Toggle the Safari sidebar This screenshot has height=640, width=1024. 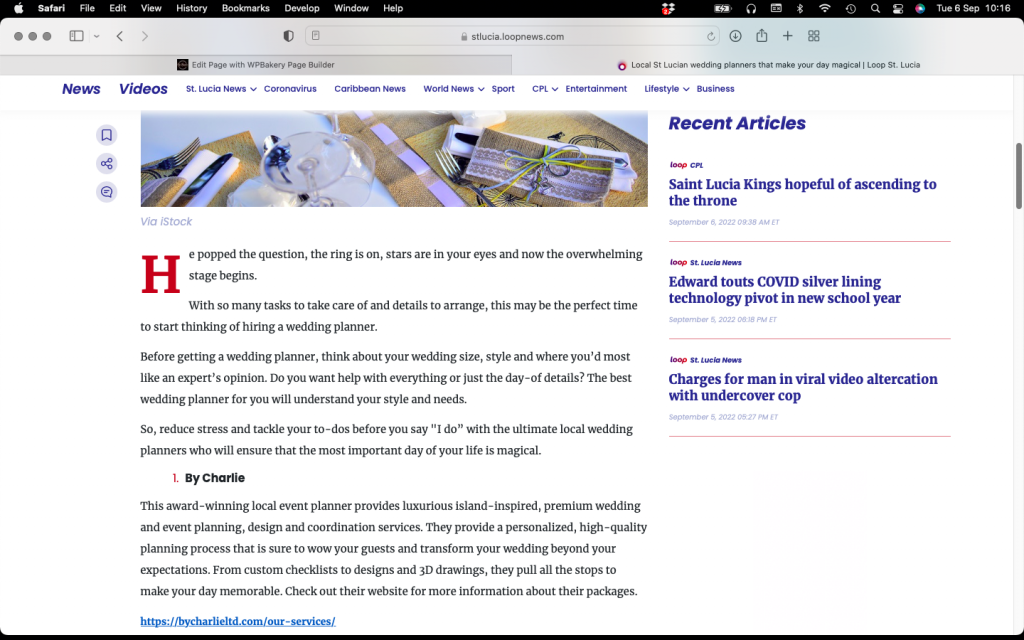click(76, 37)
